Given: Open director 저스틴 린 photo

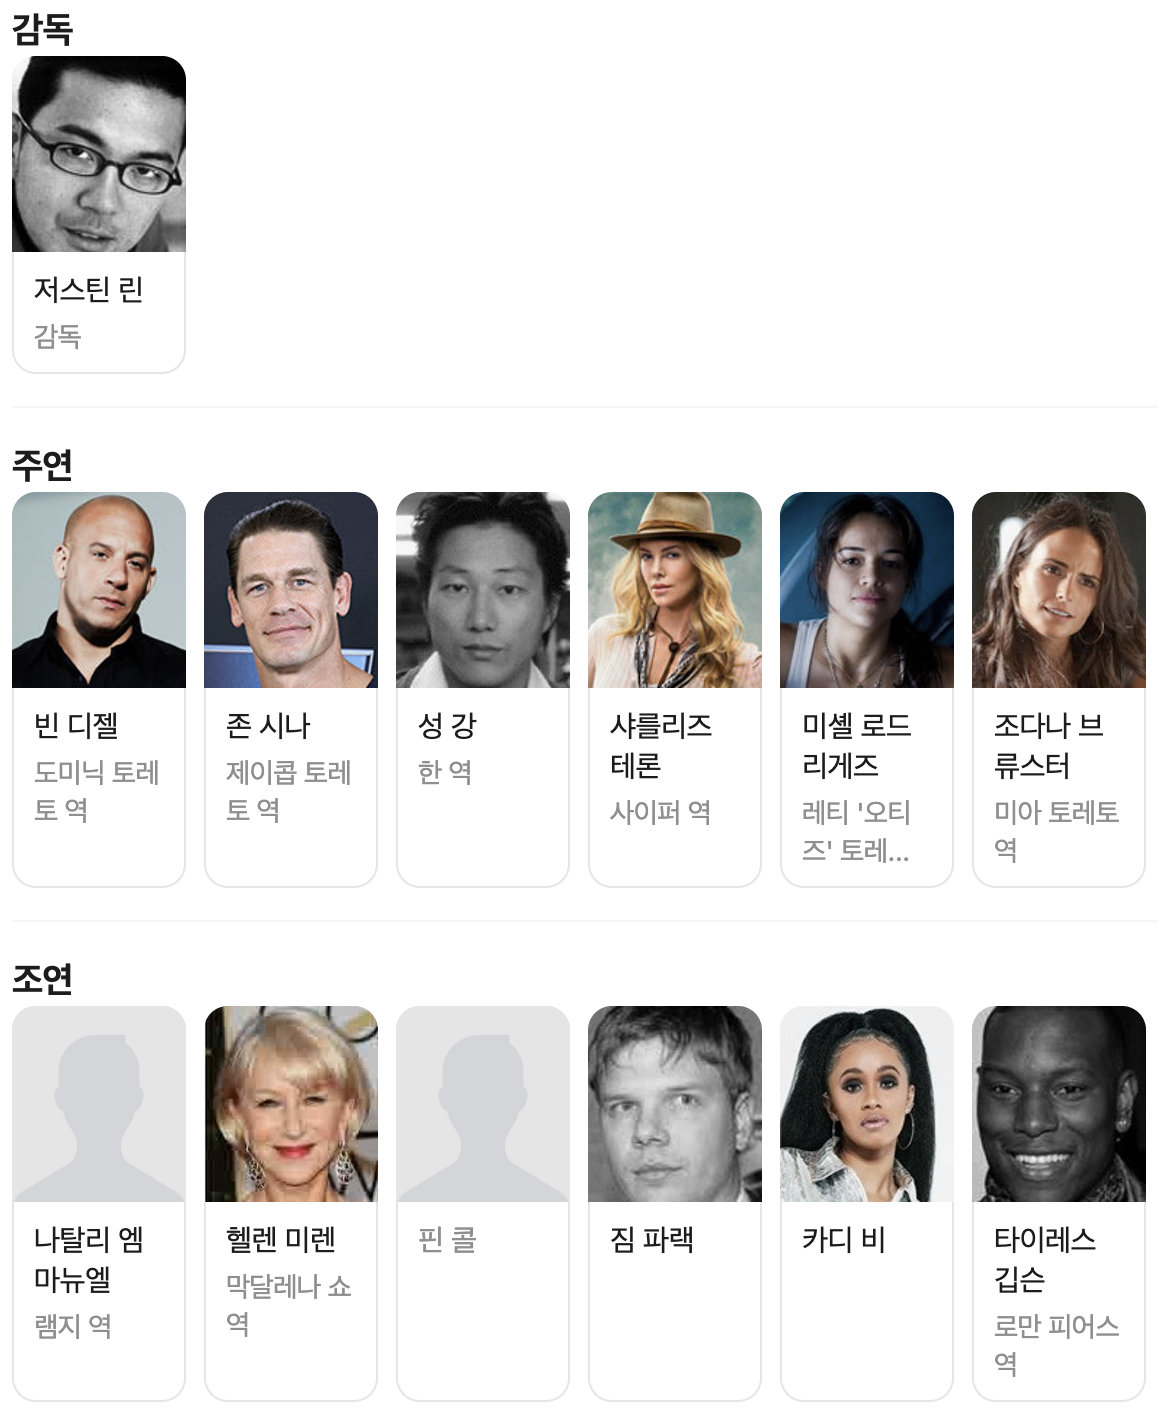Looking at the screenshot, I should click(x=99, y=154).
